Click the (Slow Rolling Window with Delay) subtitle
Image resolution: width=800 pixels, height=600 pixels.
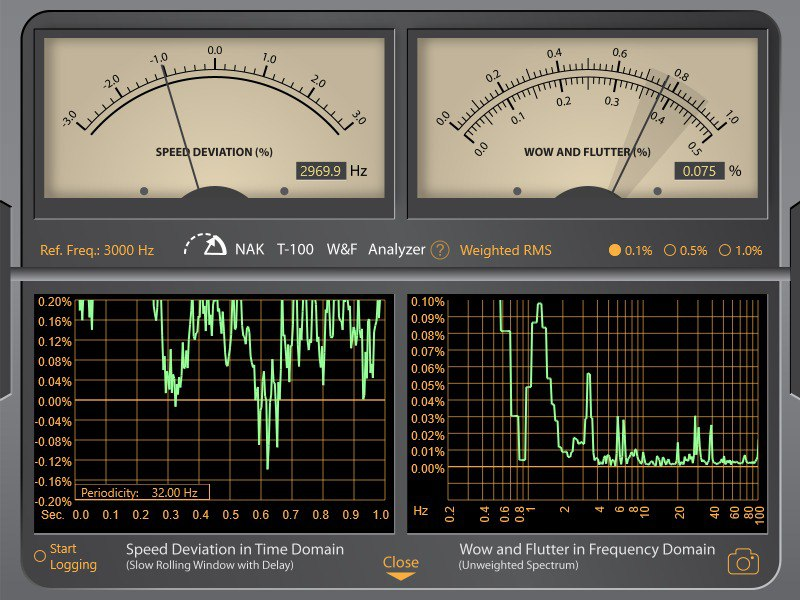(x=210, y=565)
